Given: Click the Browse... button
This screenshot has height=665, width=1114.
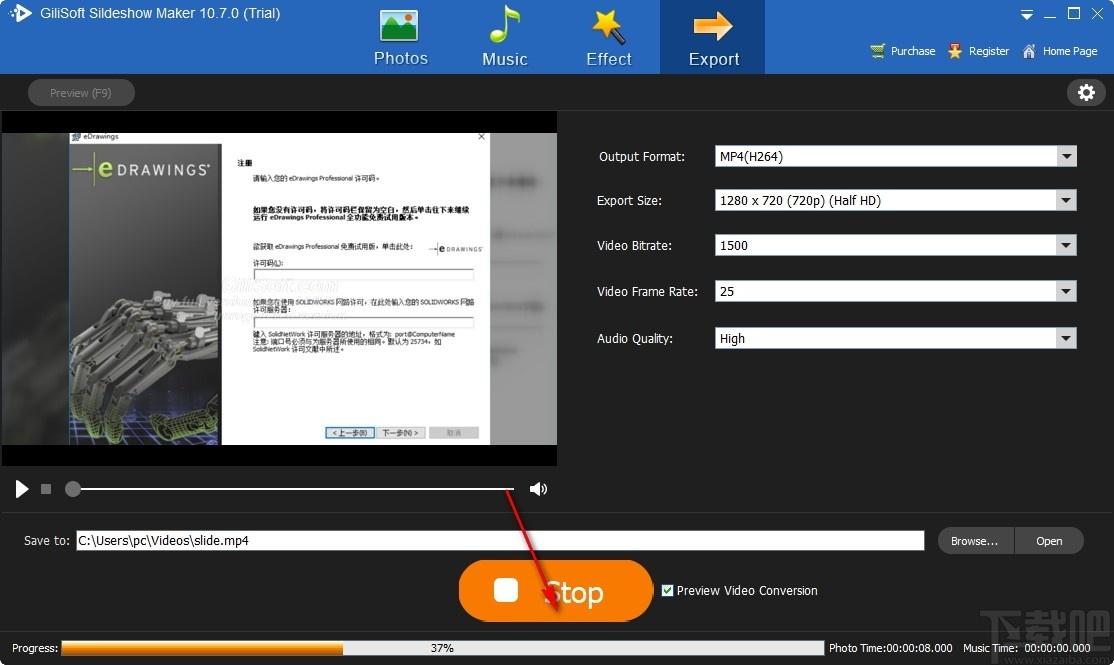Looking at the screenshot, I should click(975, 541).
